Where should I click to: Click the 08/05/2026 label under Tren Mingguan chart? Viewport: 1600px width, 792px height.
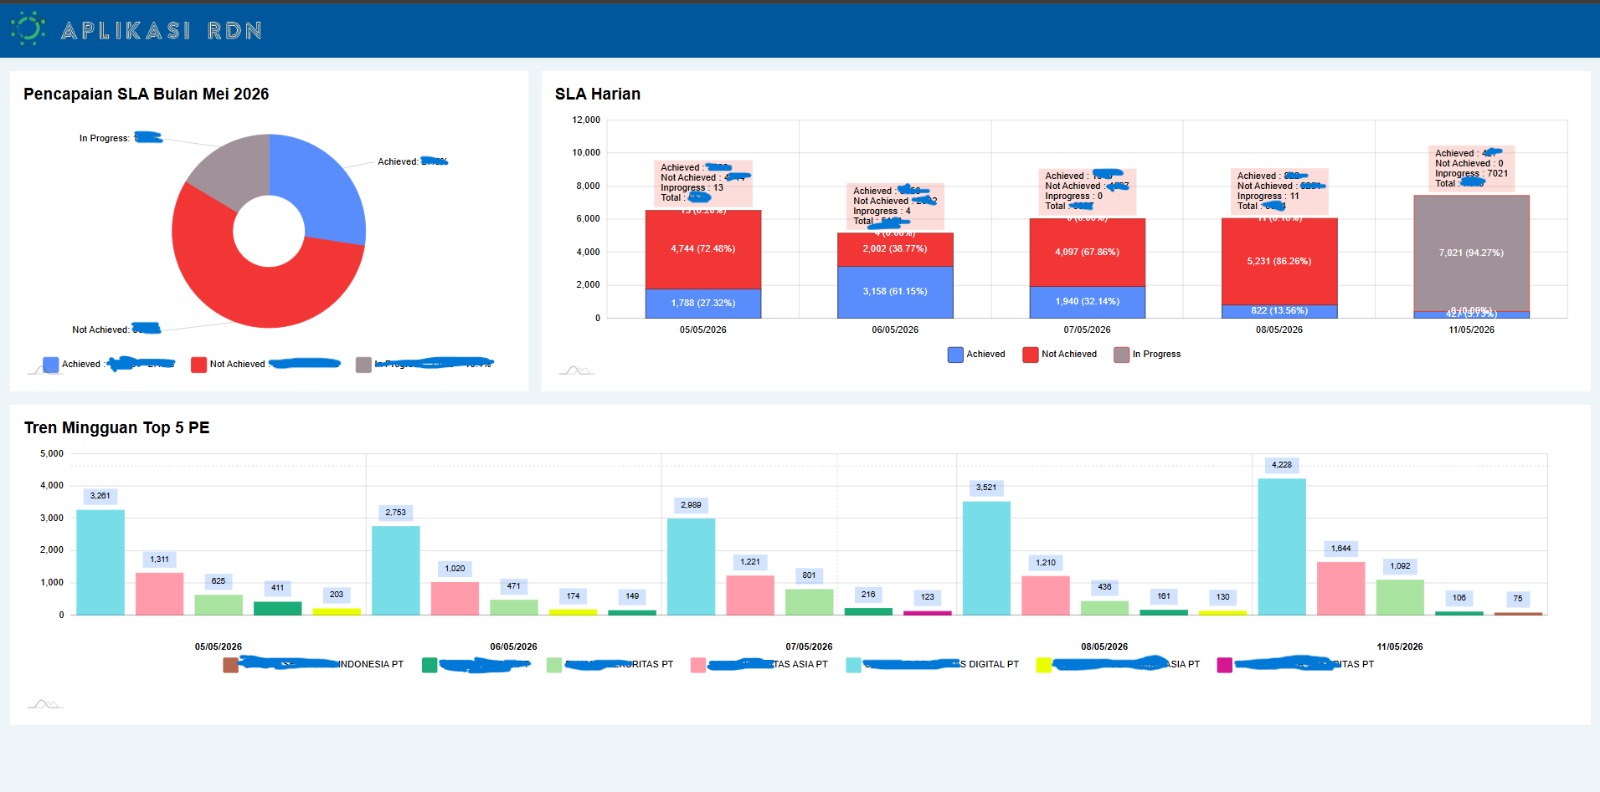pos(1104,647)
